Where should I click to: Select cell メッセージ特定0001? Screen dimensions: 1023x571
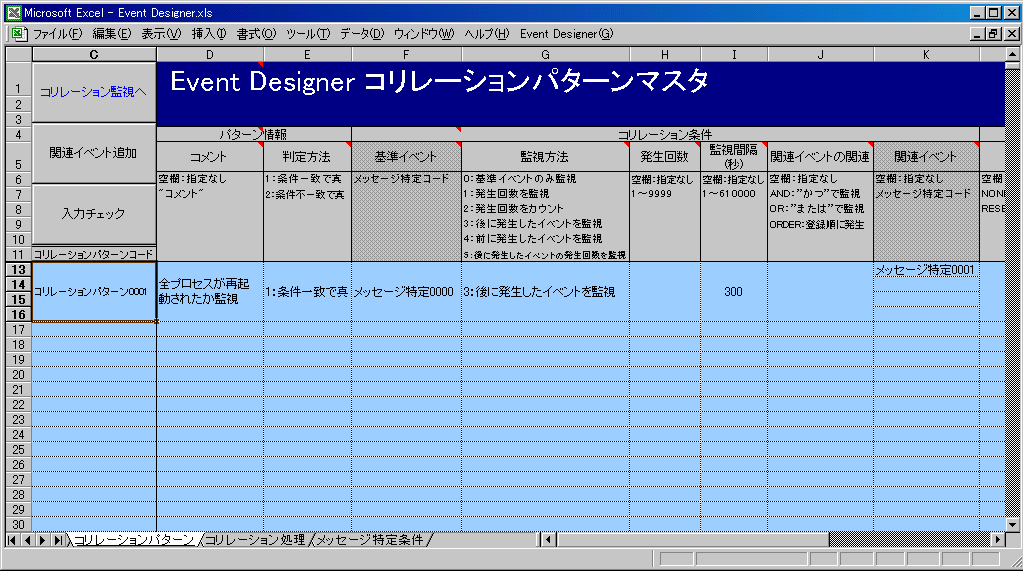[926, 270]
